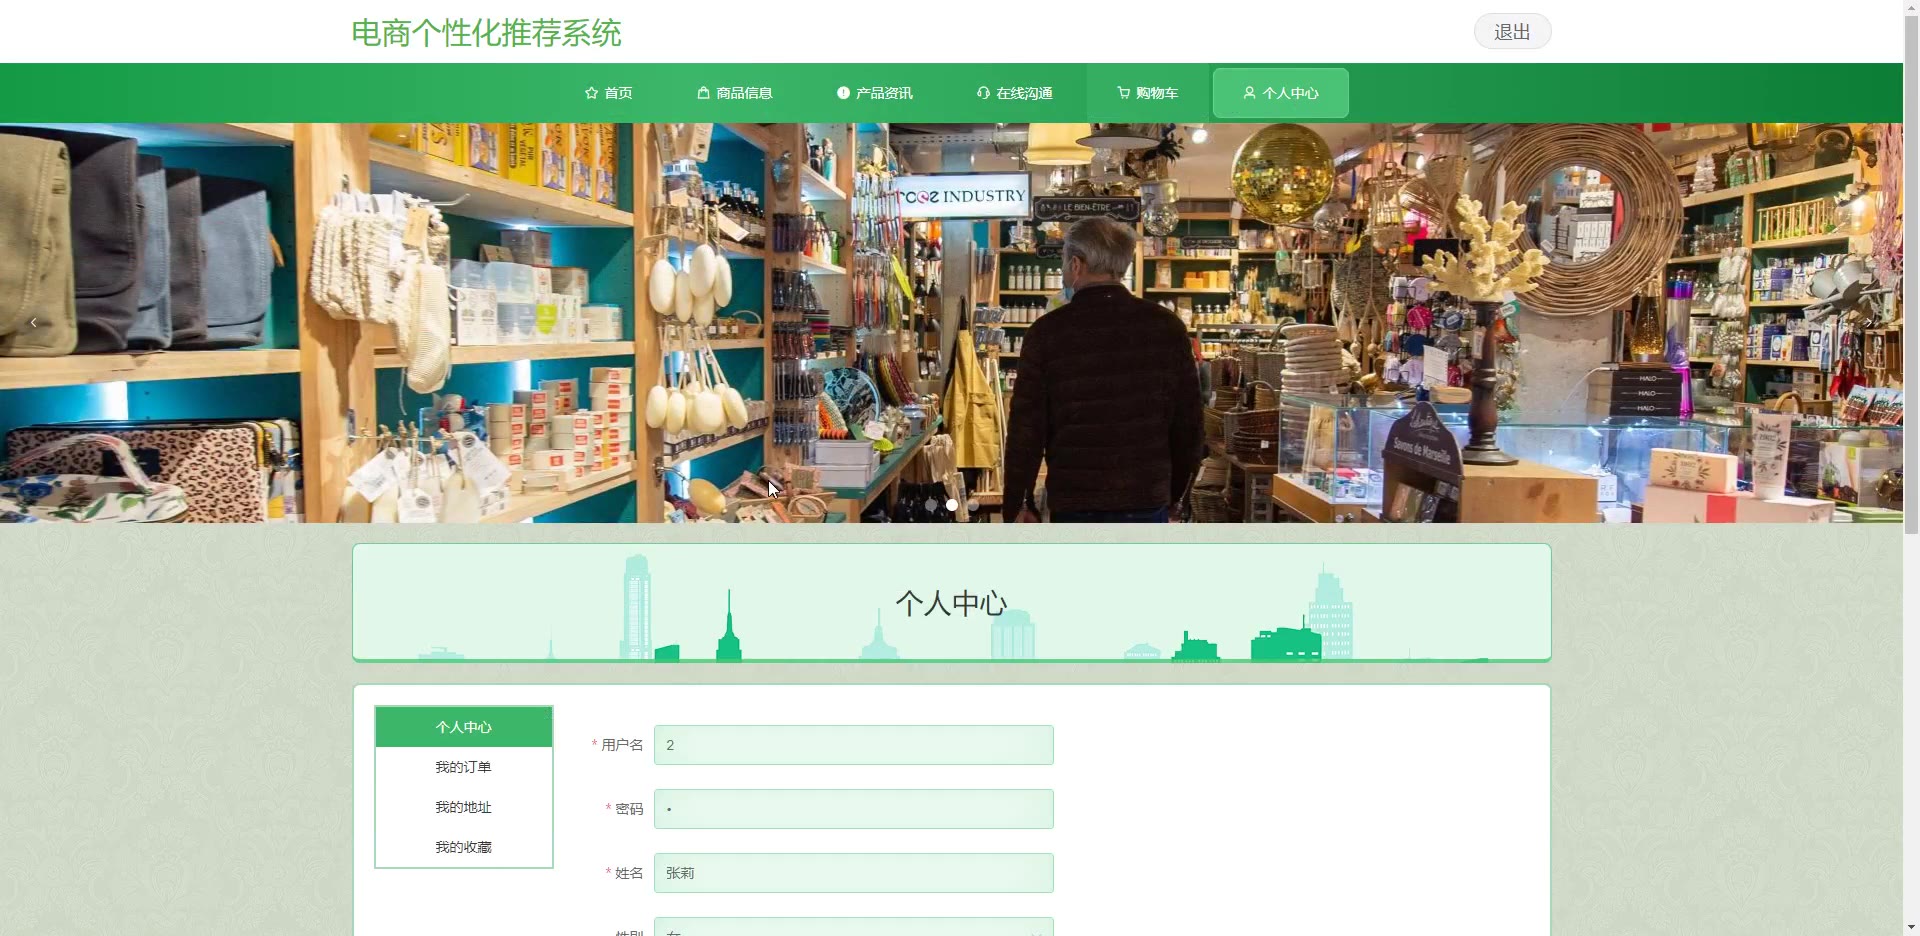Focus the 用户名 input field

tap(853, 745)
